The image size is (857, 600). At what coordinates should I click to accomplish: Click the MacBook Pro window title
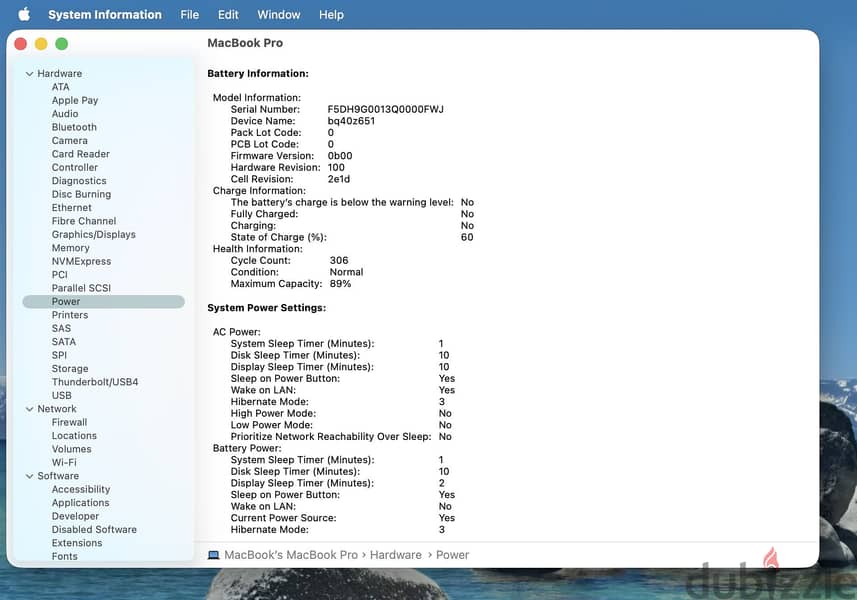click(x=245, y=43)
